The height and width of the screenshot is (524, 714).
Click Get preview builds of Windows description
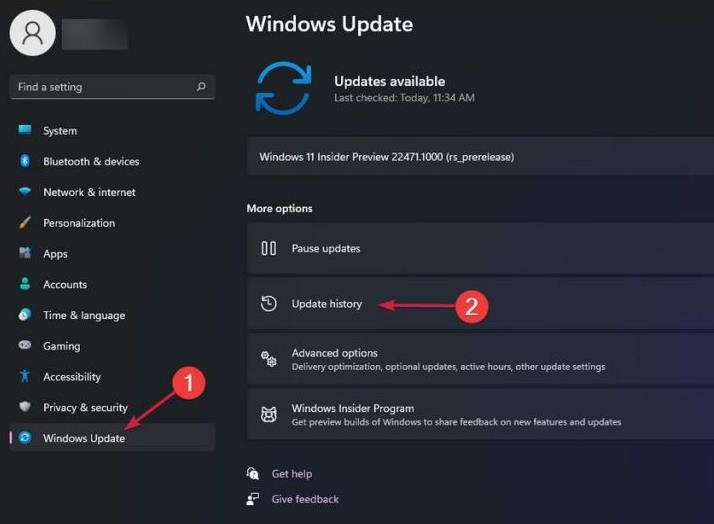pyautogui.click(x=456, y=422)
